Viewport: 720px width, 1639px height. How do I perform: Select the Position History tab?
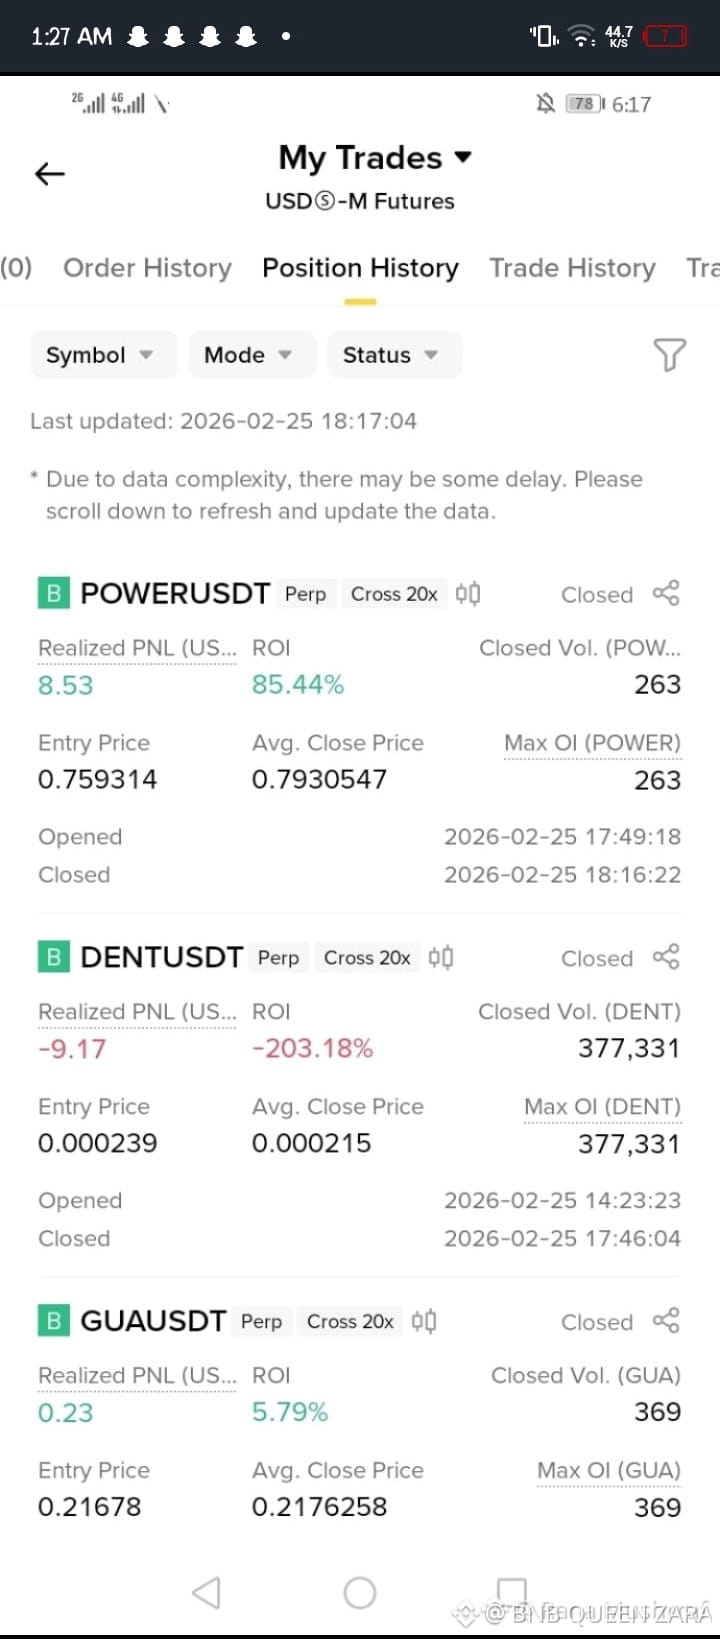click(360, 268)
